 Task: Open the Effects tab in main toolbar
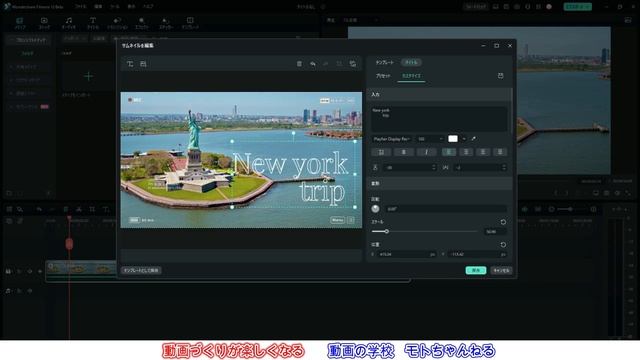pyautogui.click(x=142, y=23)
